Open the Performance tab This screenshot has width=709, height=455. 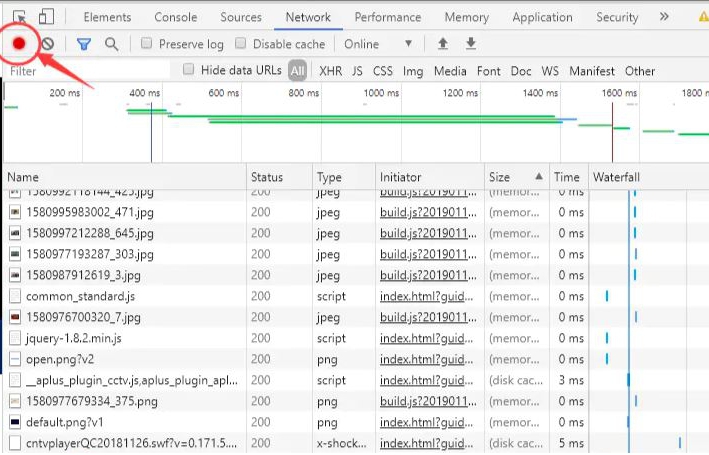pyautogui.click(x=387, y=17)
